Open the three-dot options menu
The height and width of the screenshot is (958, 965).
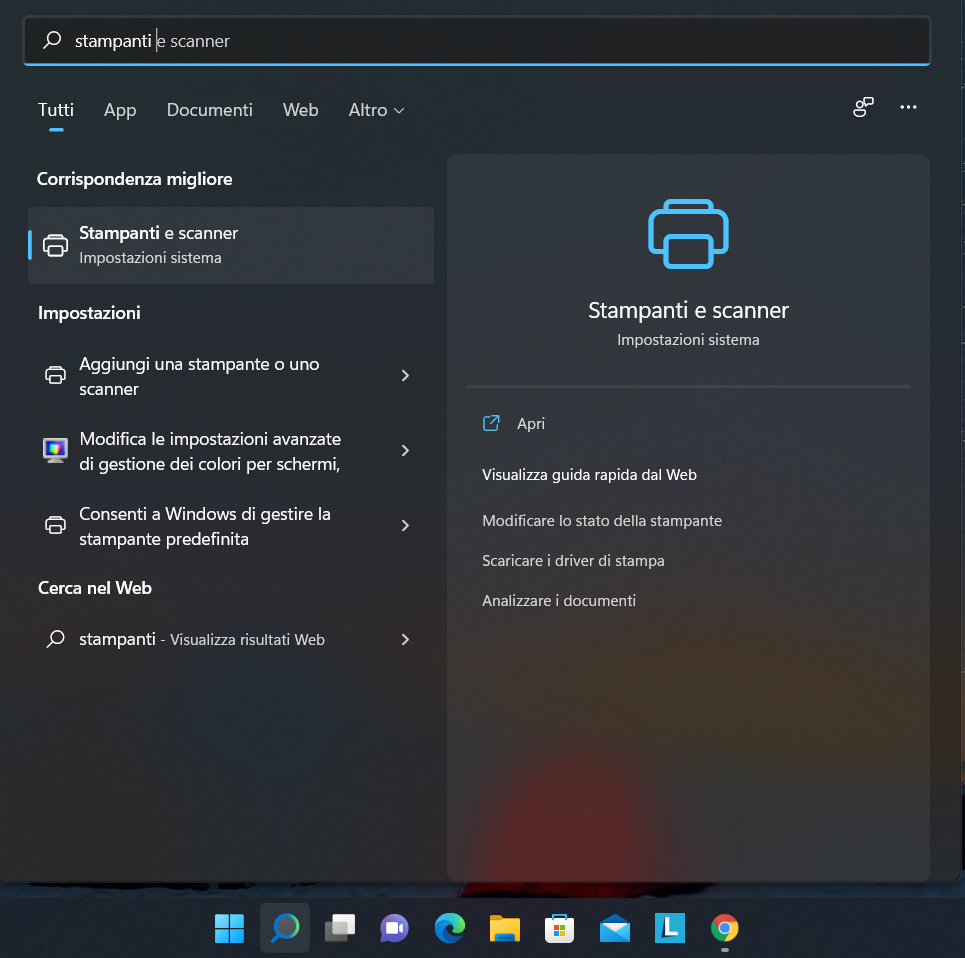point(908,107)
